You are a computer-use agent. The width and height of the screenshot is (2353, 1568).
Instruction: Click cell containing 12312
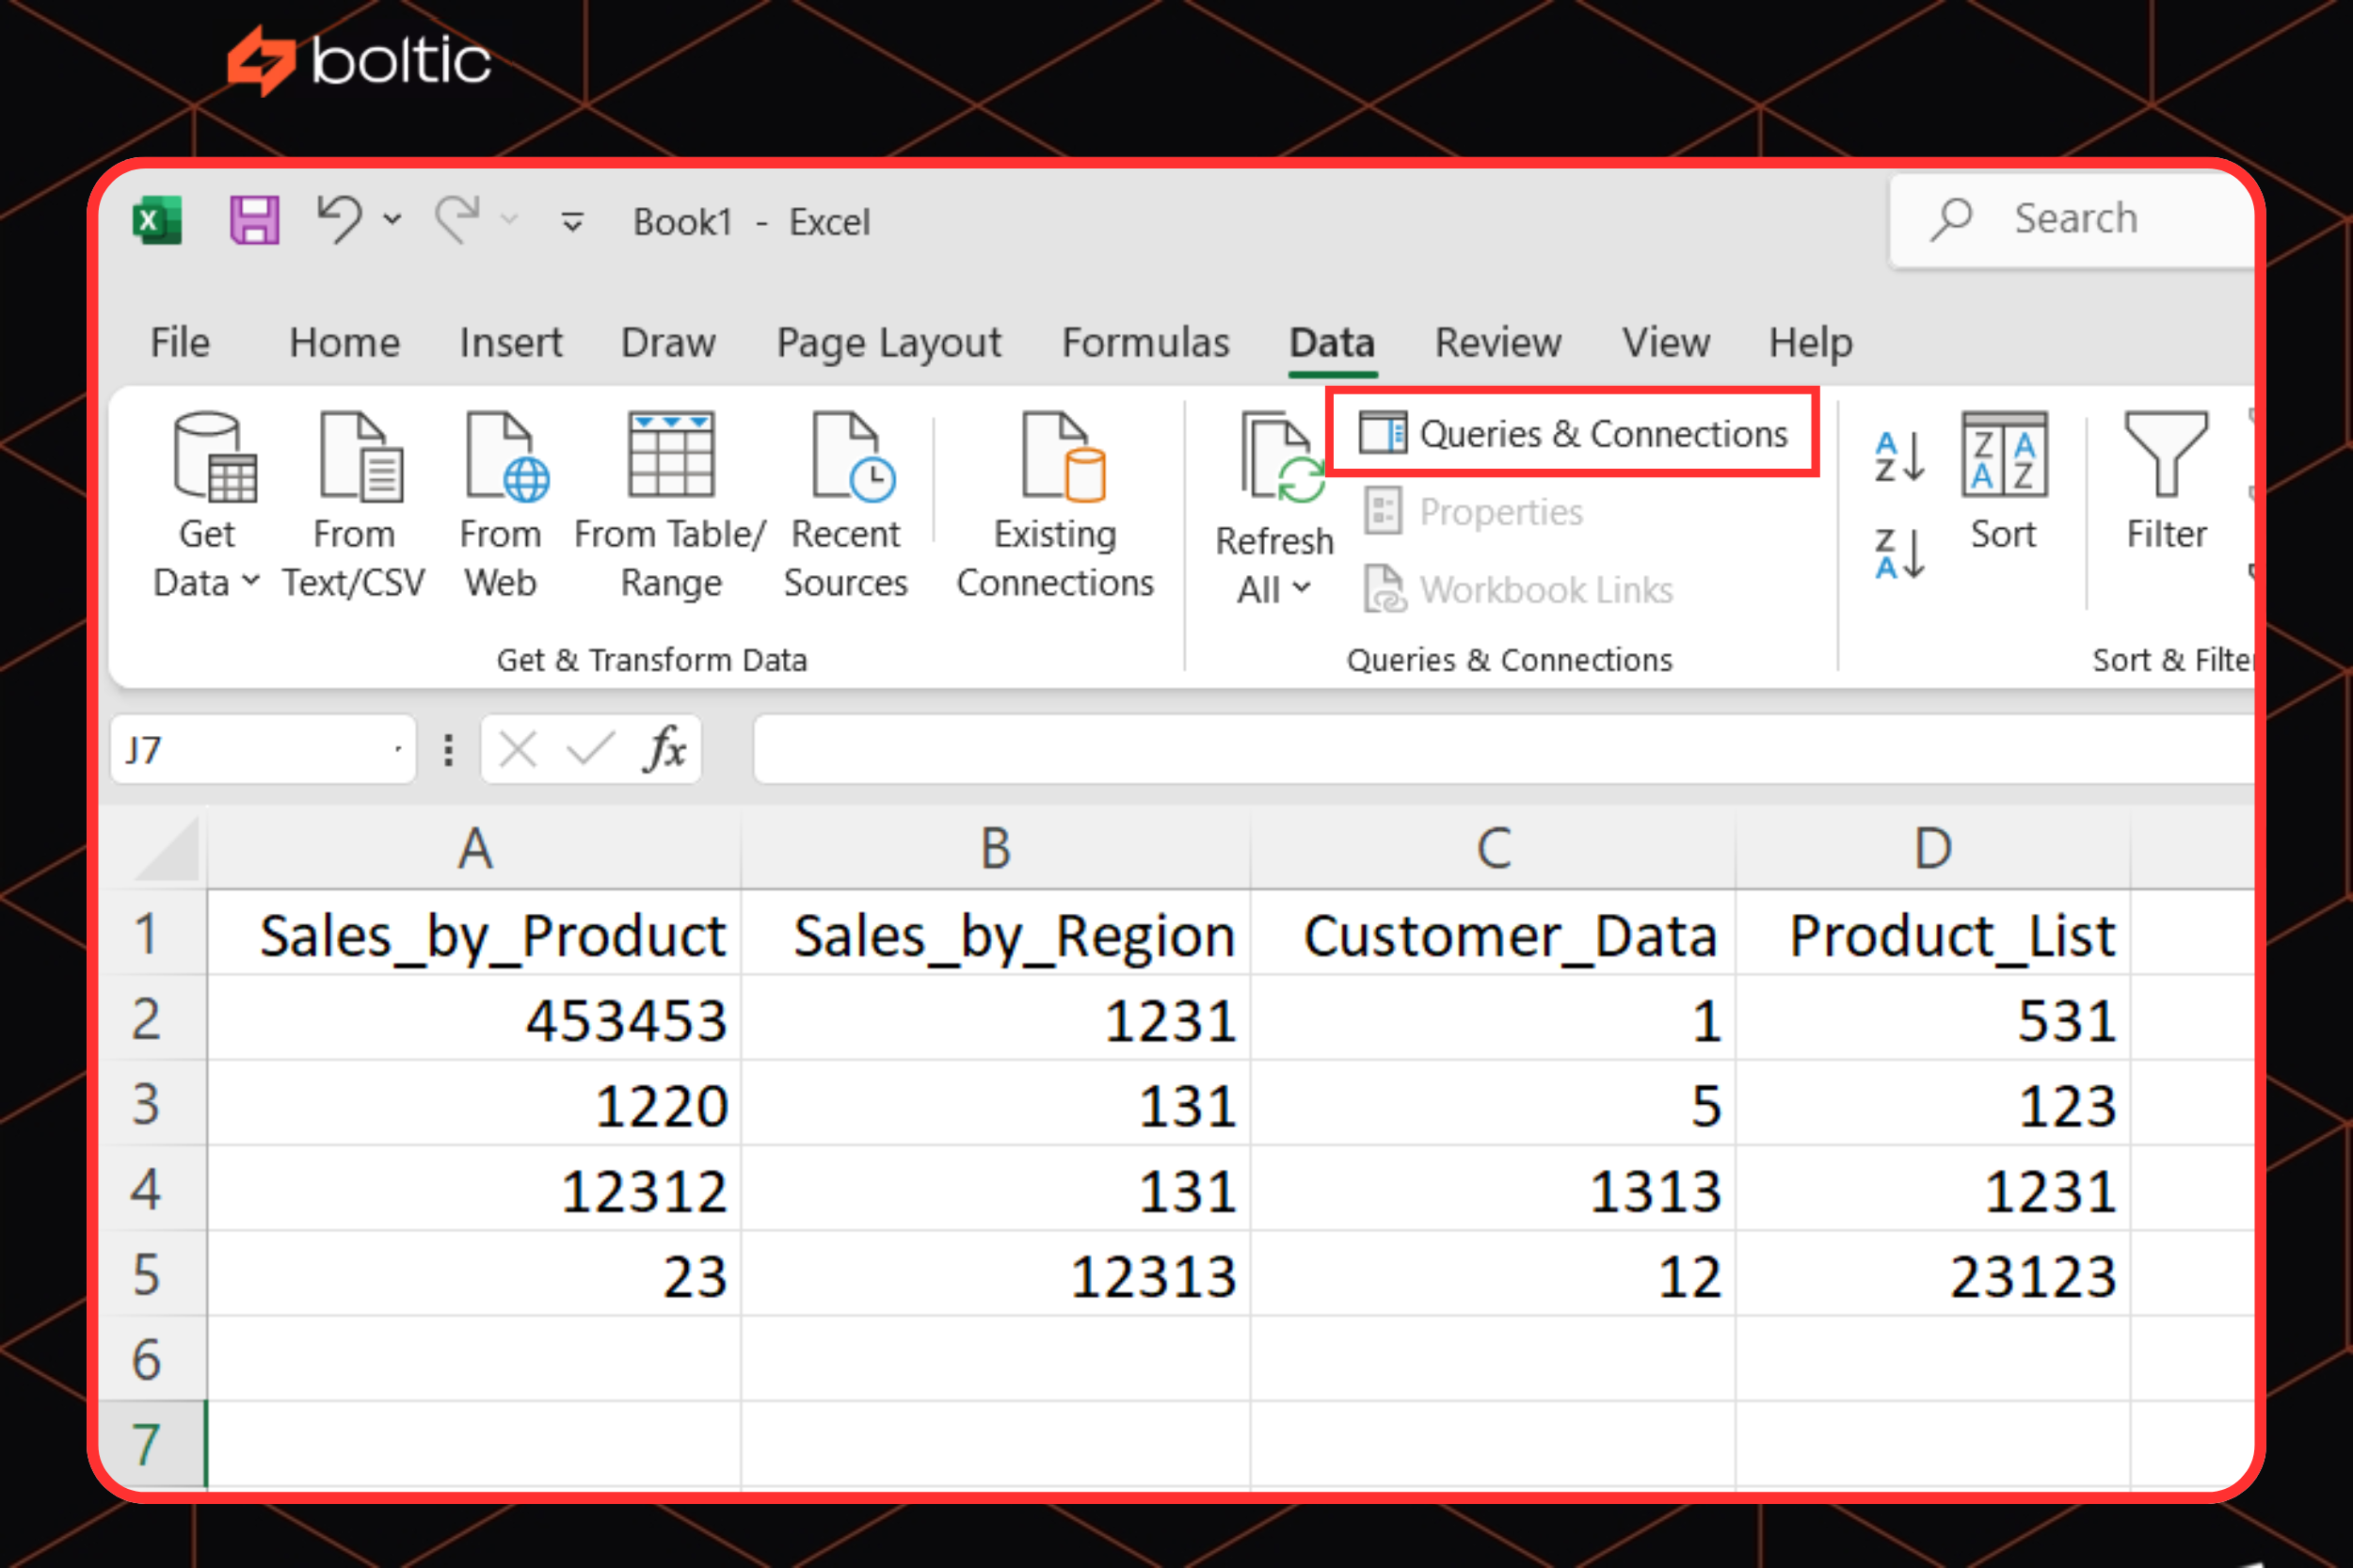[475, 1189]
